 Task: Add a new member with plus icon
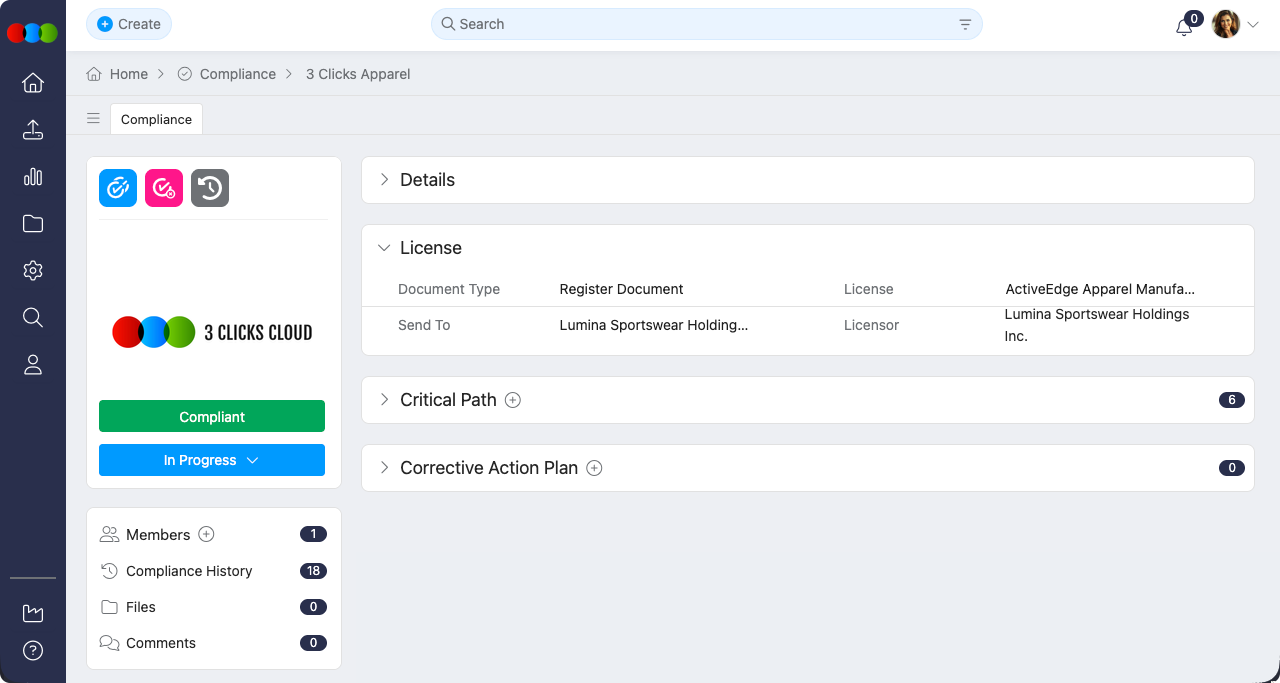[206, 535]
